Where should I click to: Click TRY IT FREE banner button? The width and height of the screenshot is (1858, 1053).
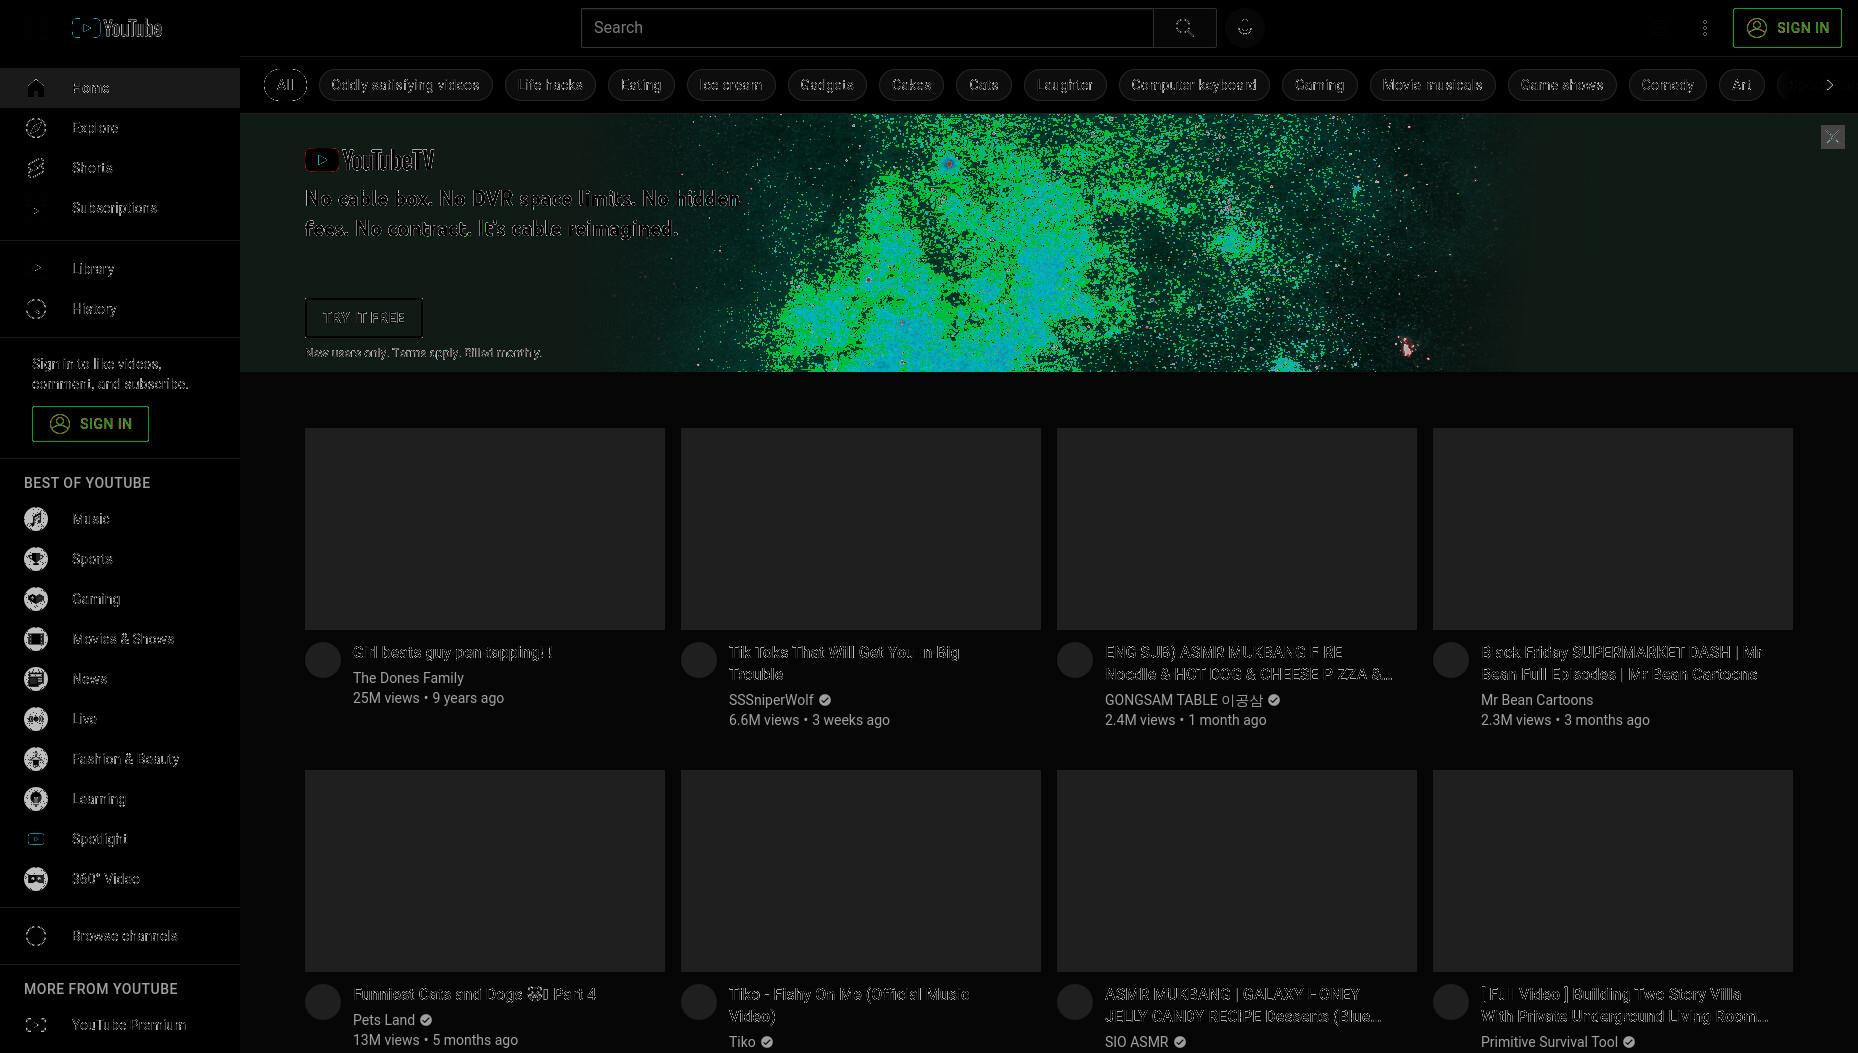(x=364, y=318)
